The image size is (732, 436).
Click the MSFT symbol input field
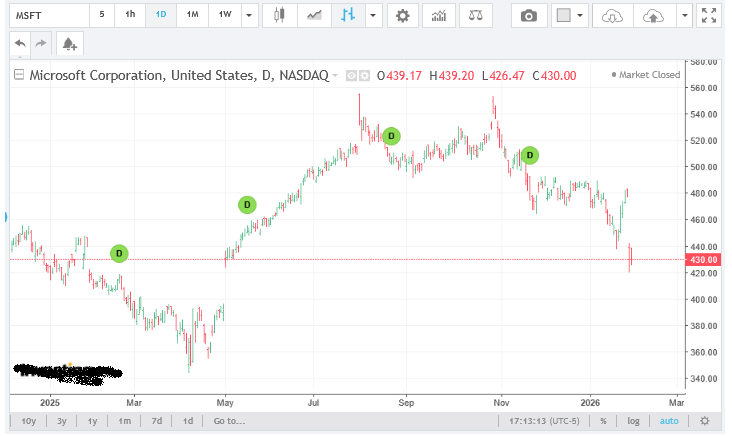[45, 16]
